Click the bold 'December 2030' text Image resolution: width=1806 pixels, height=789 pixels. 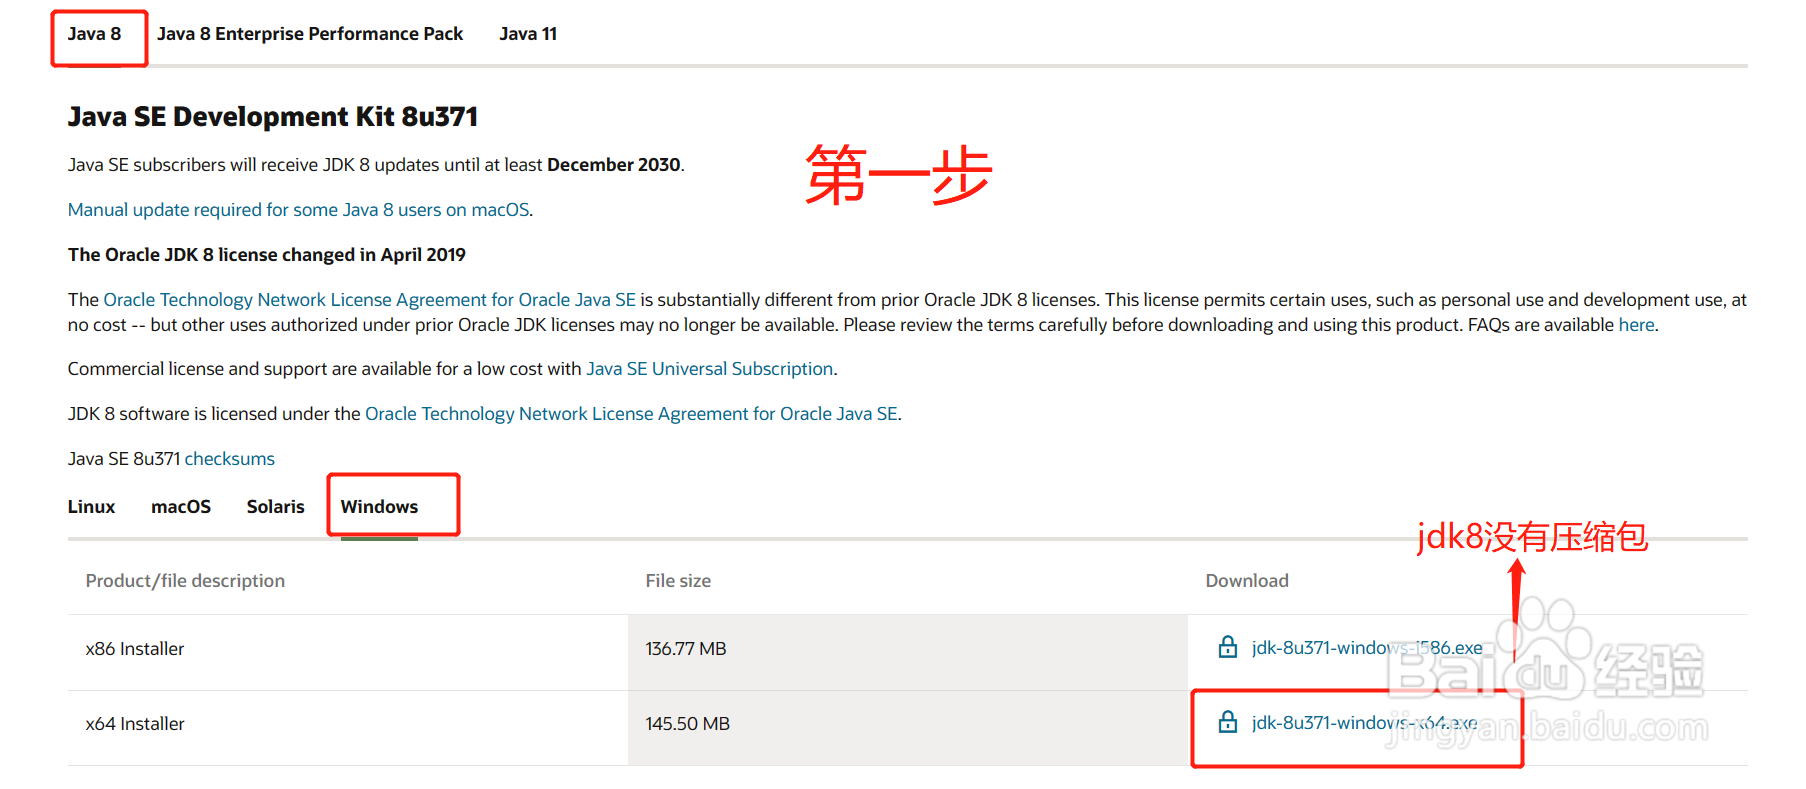(x=614, y=165)
